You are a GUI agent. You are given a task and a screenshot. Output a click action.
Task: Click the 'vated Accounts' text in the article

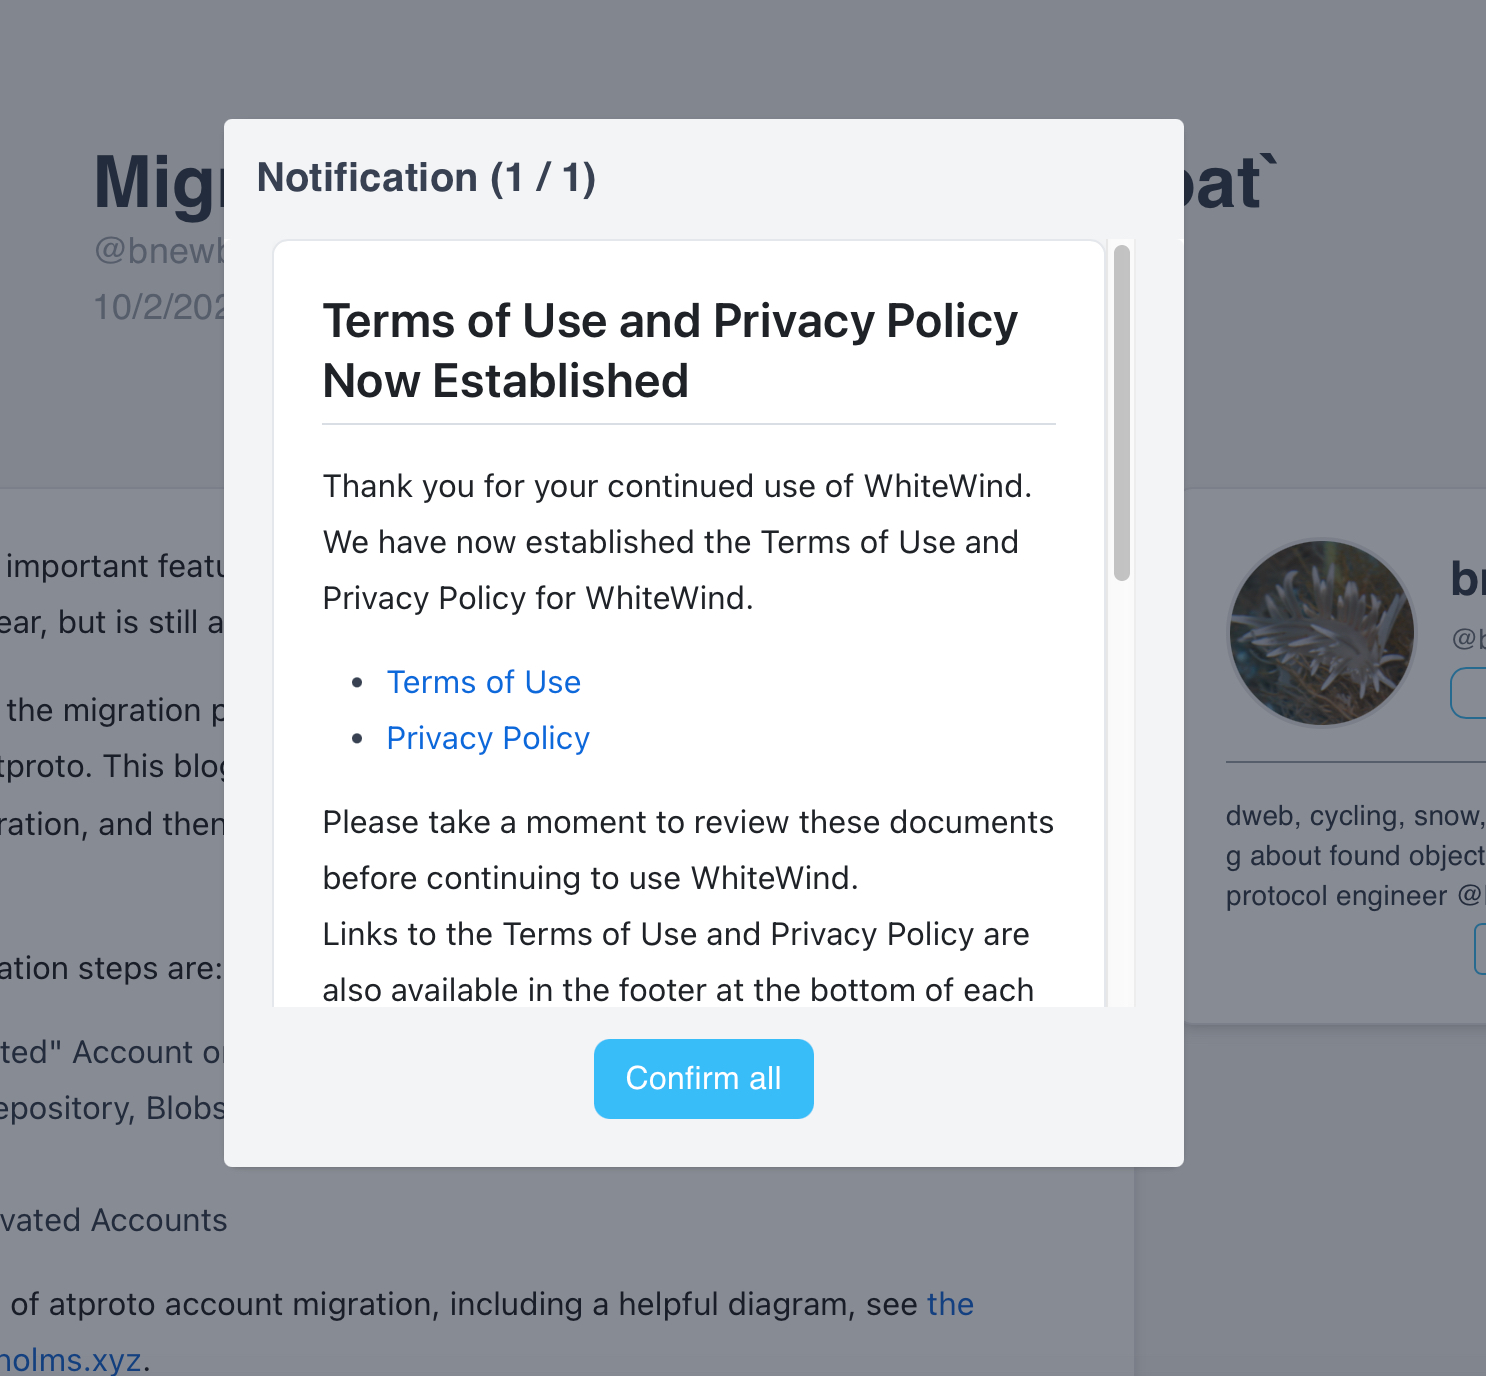114,1220
